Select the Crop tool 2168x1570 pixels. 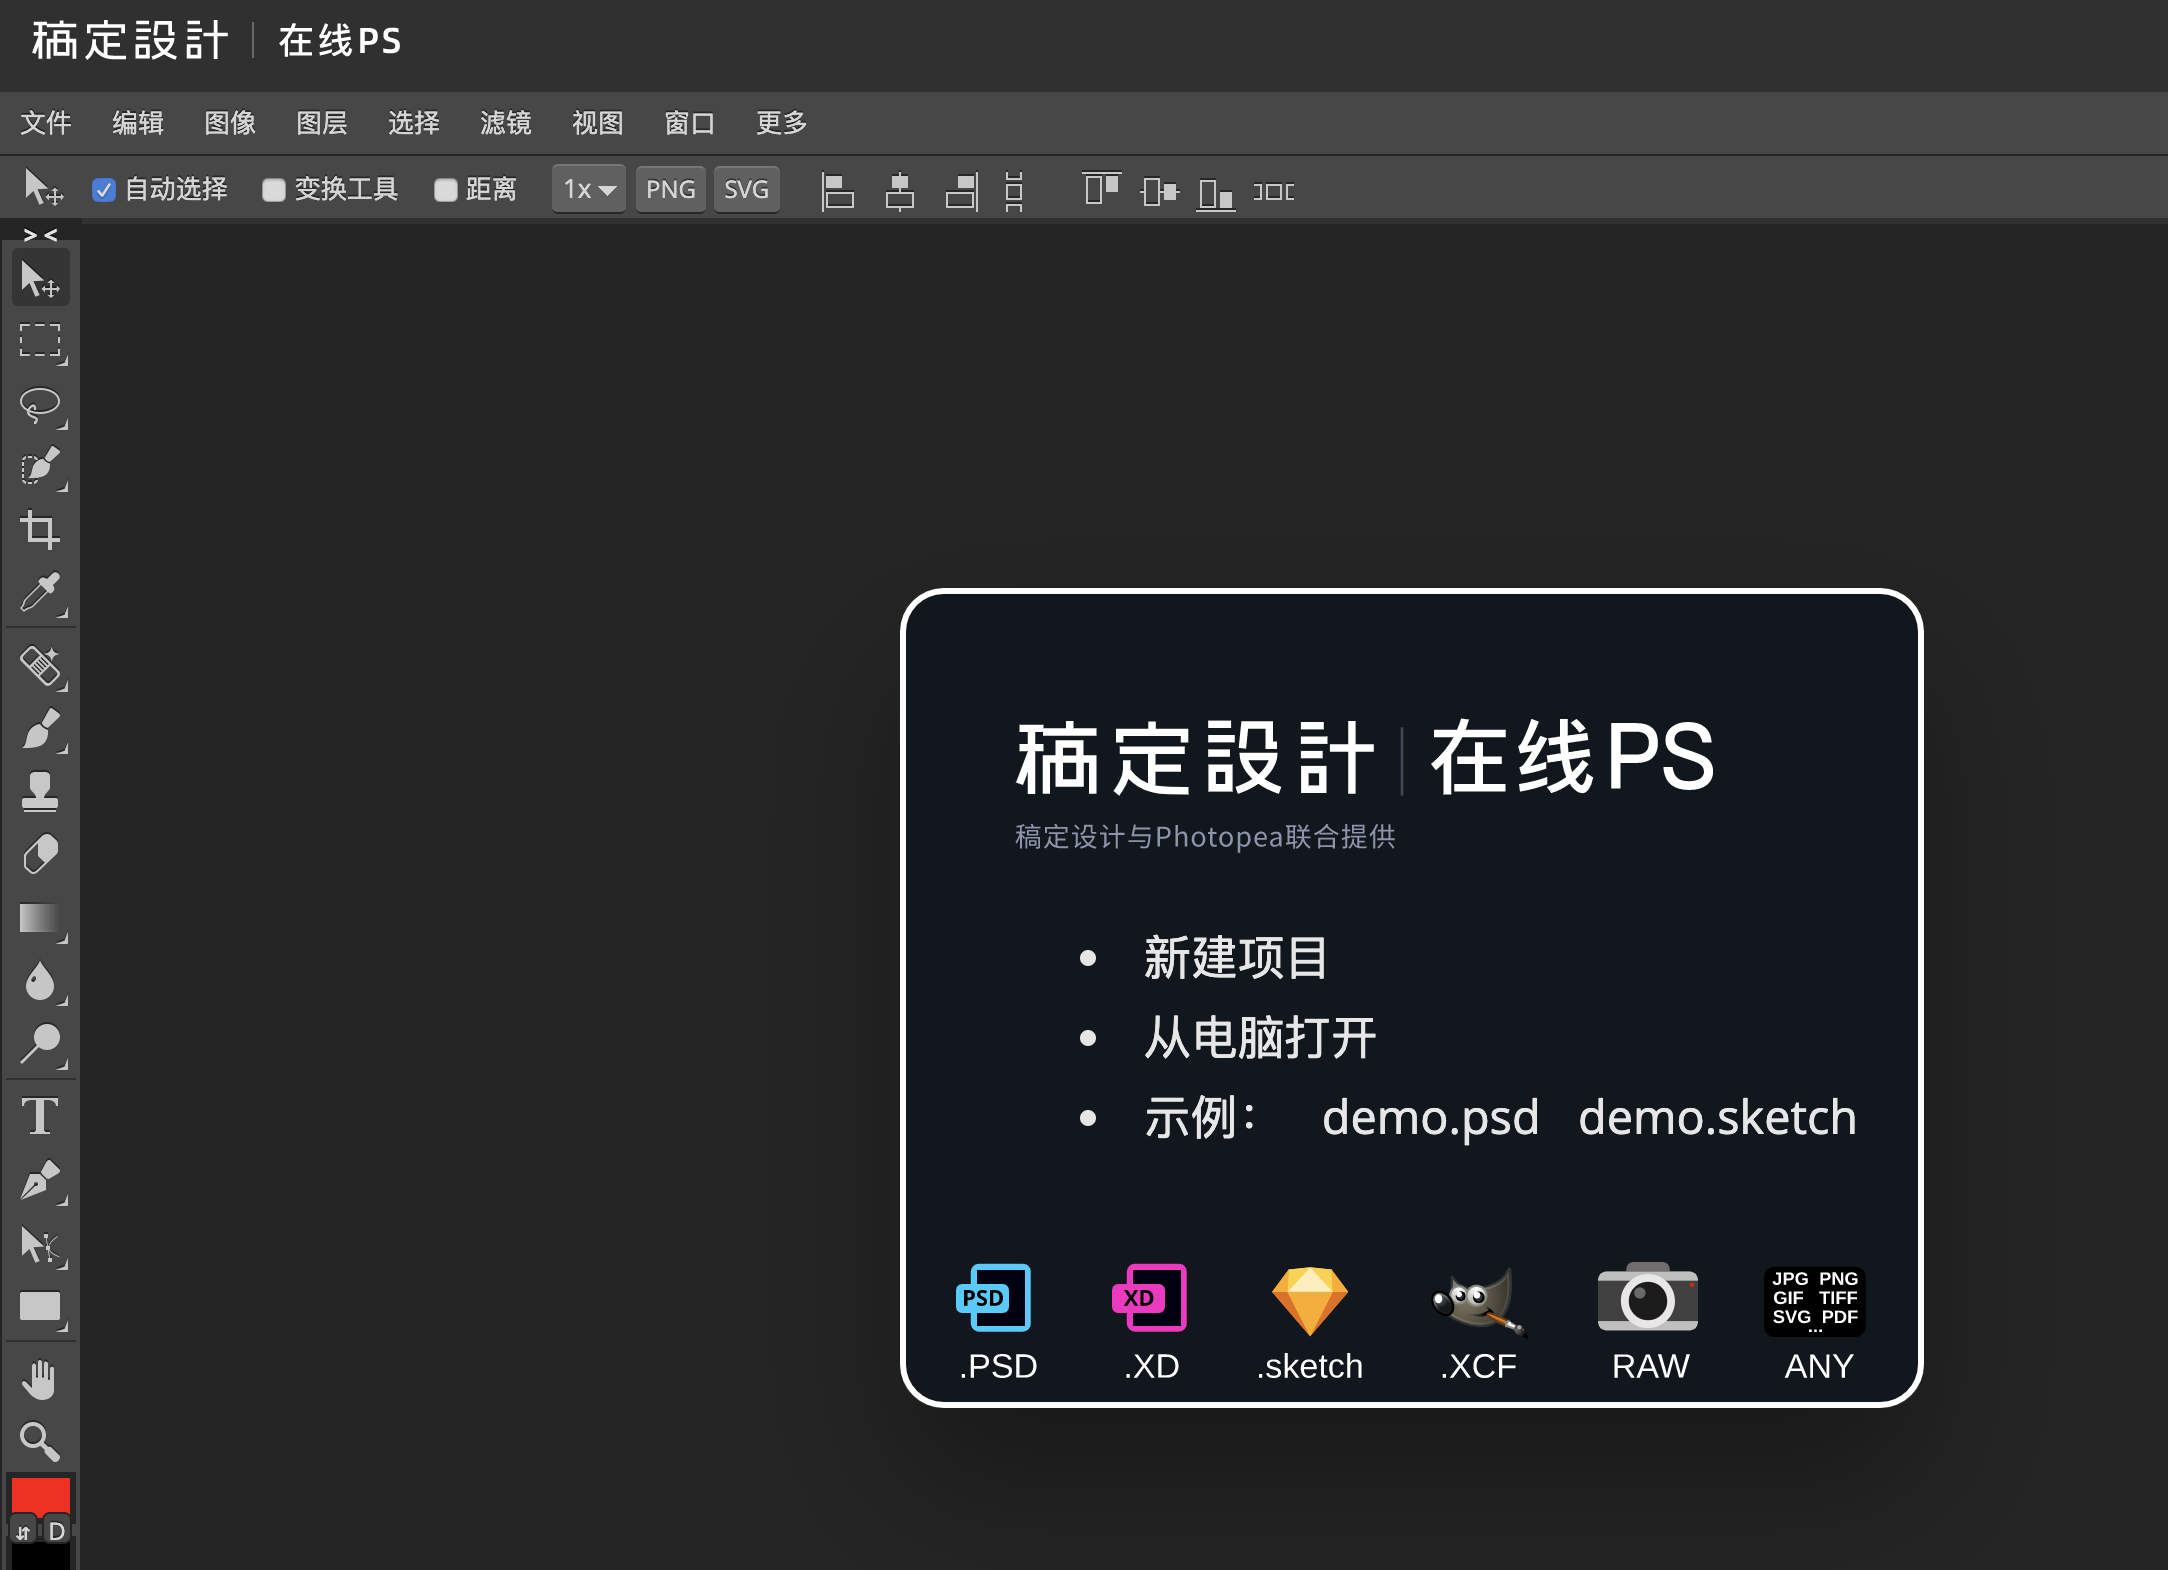tap(40, 530)
